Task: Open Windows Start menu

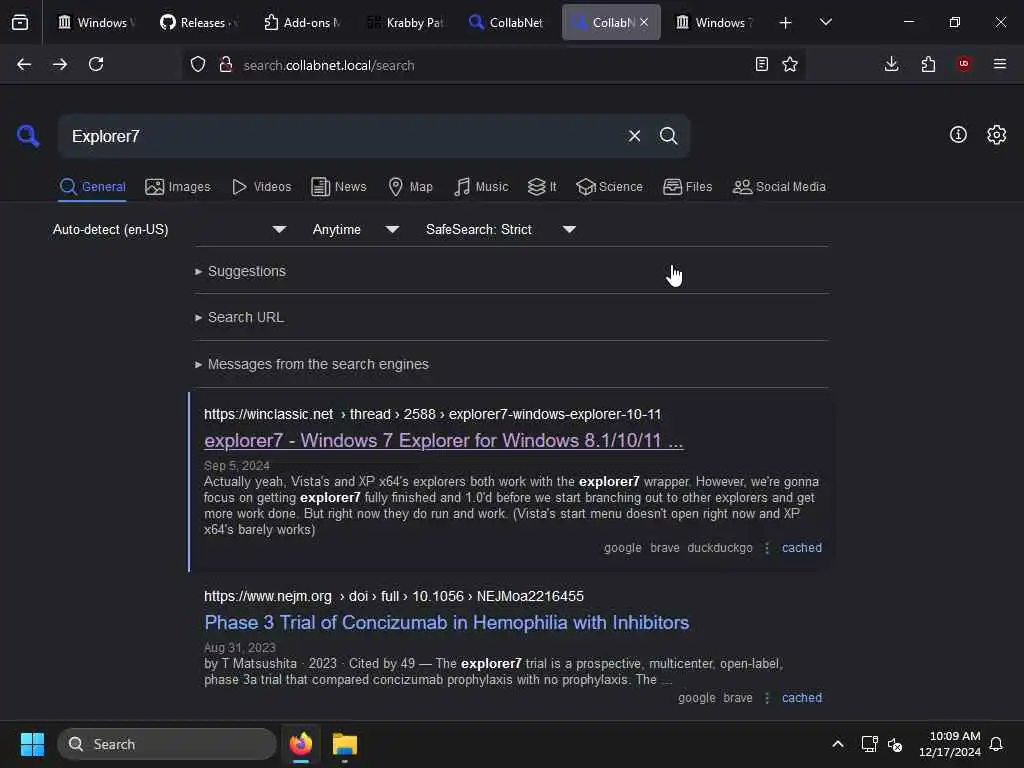Action: click(32, 744)
